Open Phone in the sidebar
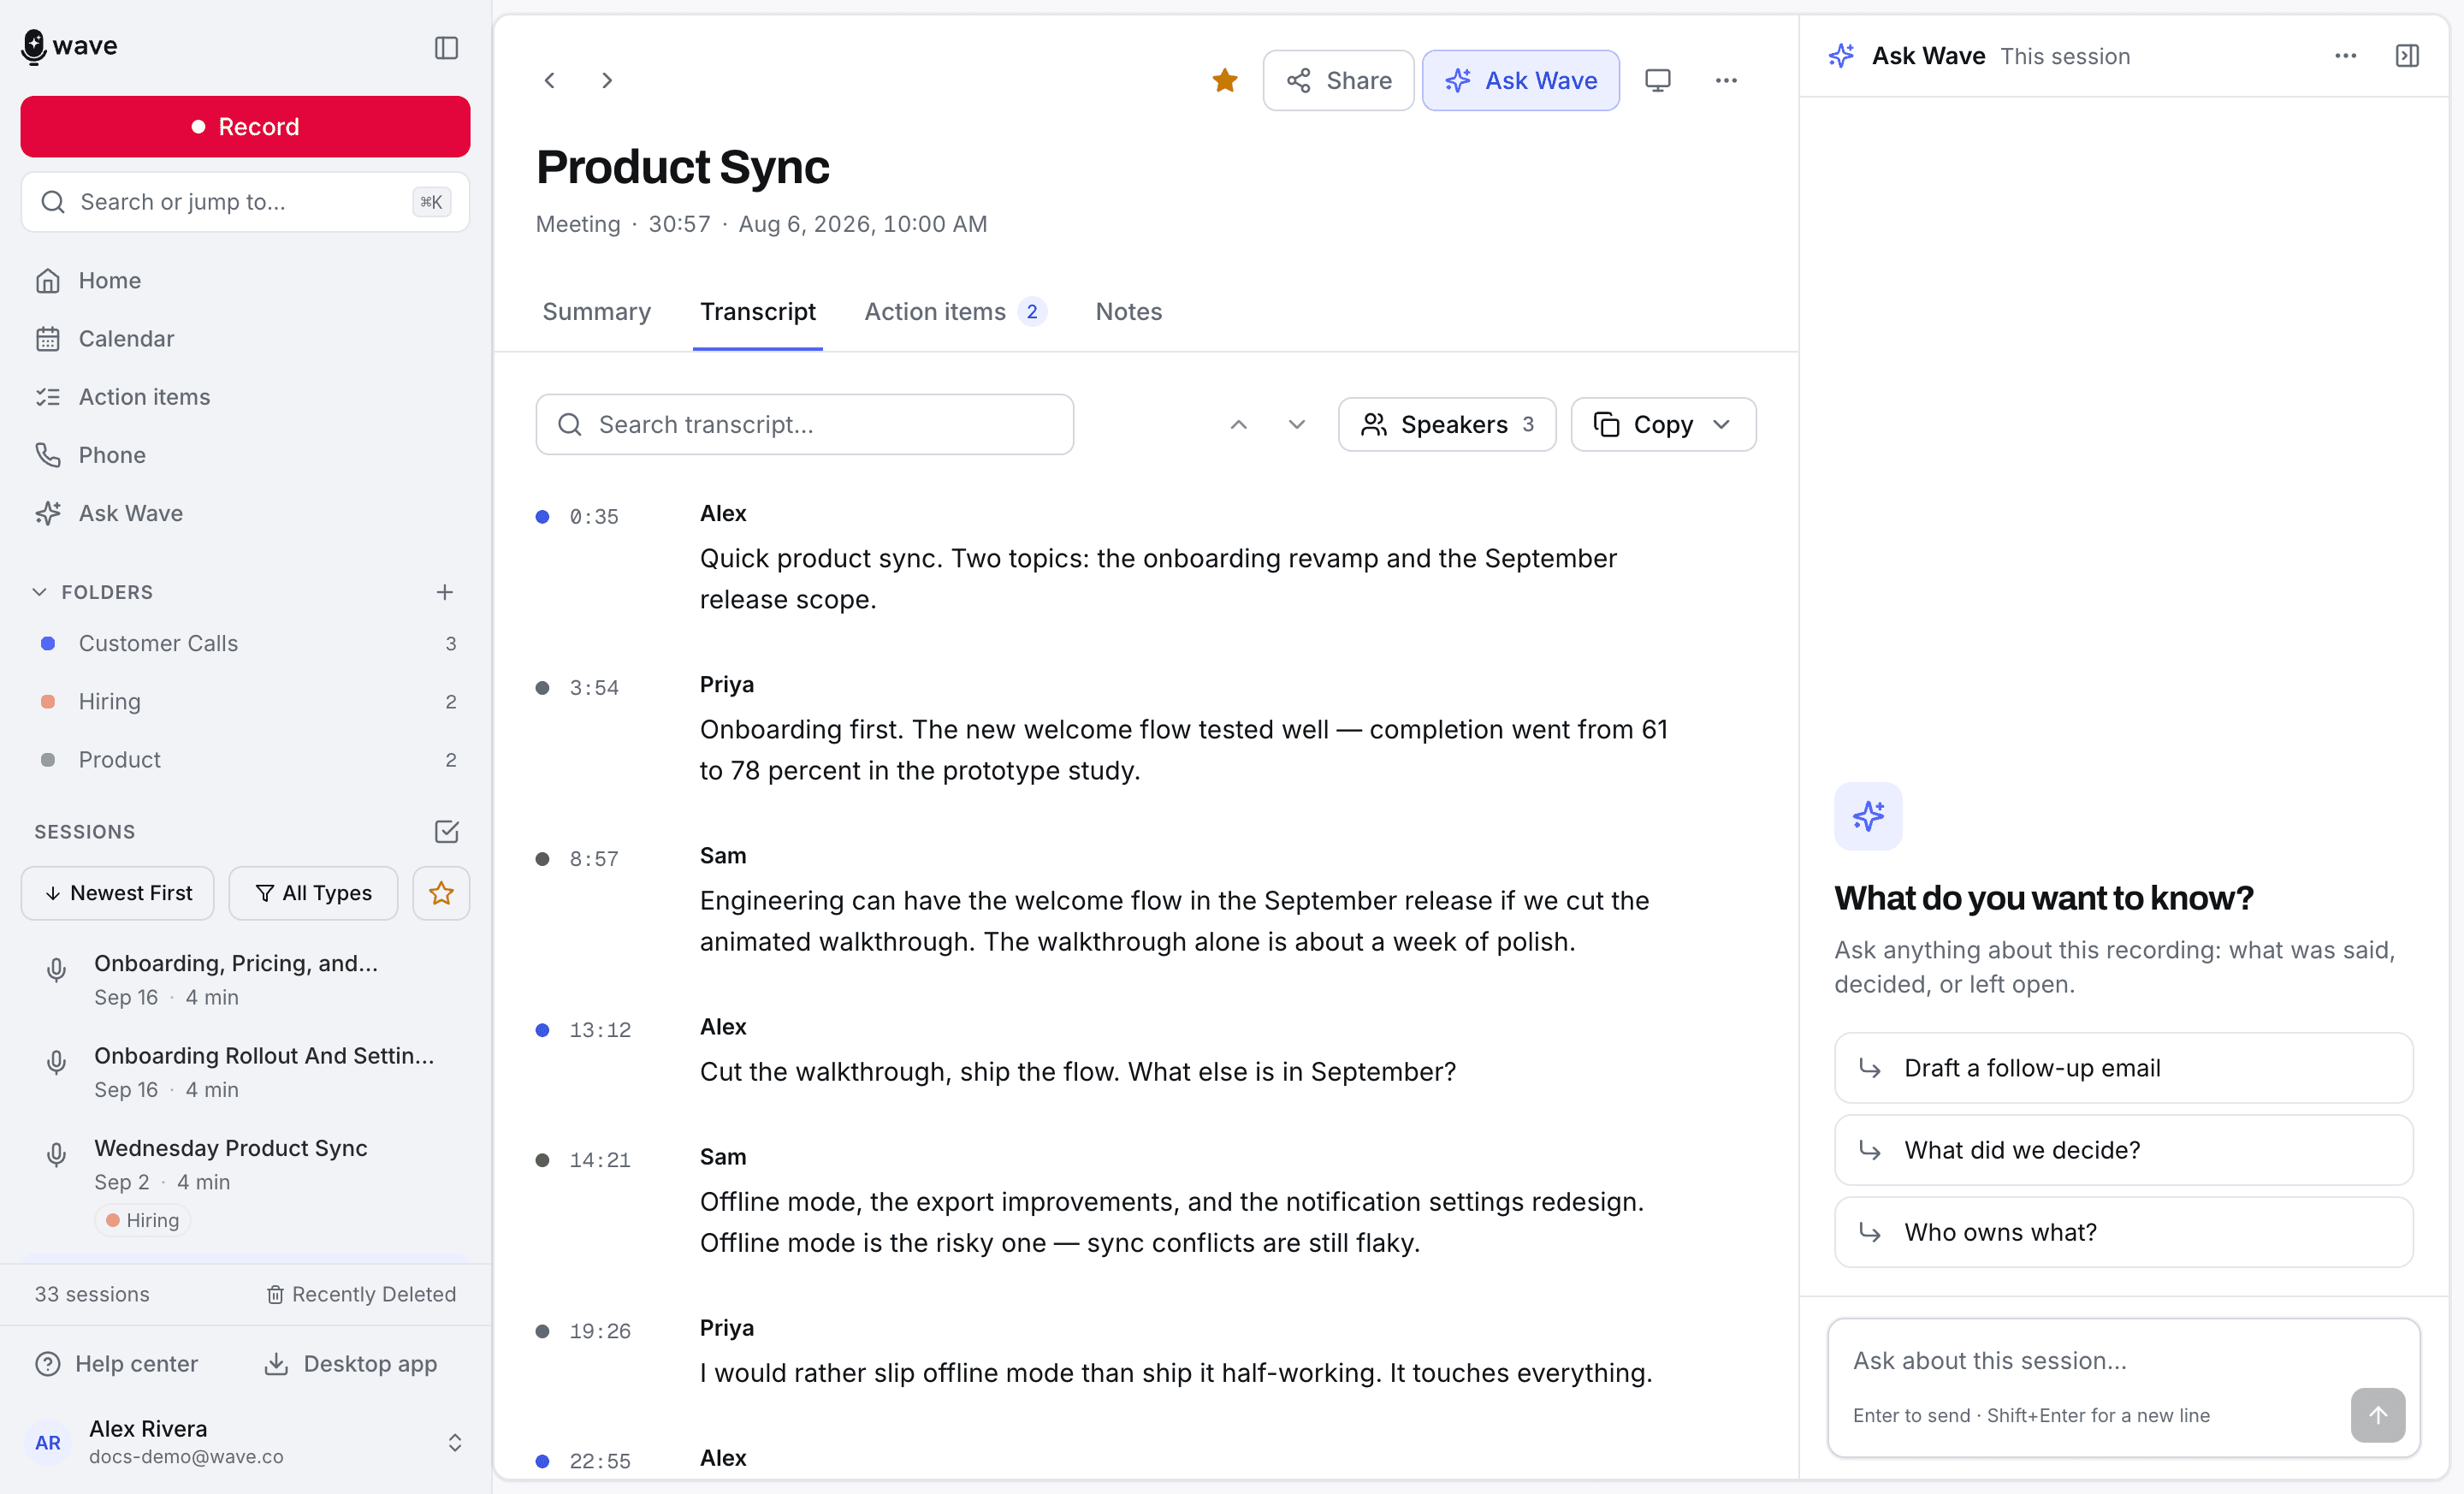The image size is (2464, 1494). click(x=245, y=455)
